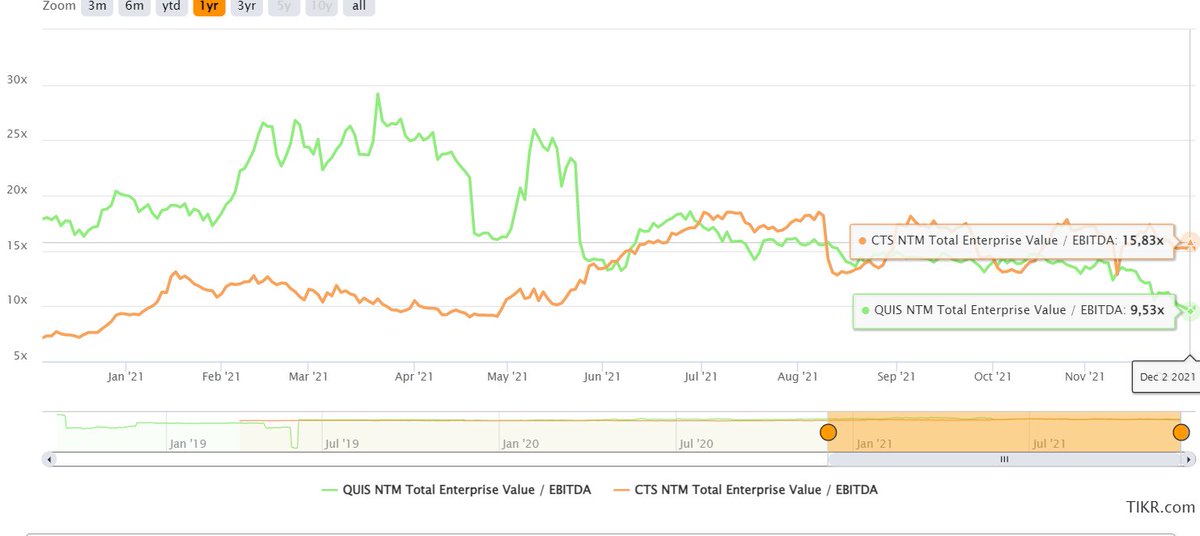The image size is (1200, 536).
Task: Click the Zoom label text
Action: tap(57, 6)
